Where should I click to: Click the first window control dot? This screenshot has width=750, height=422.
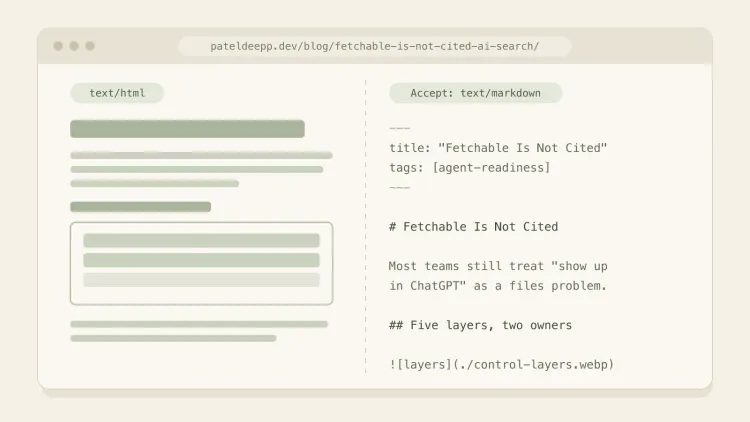click(x=58, y=46)
